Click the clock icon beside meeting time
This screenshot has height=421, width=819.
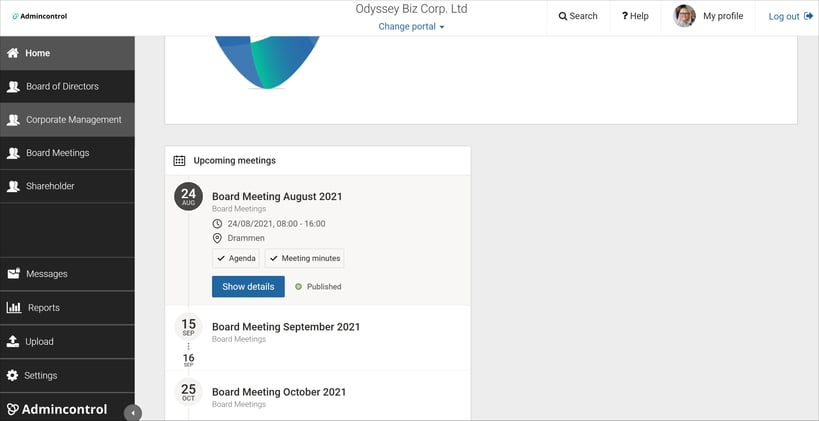(x=217, y=224)
